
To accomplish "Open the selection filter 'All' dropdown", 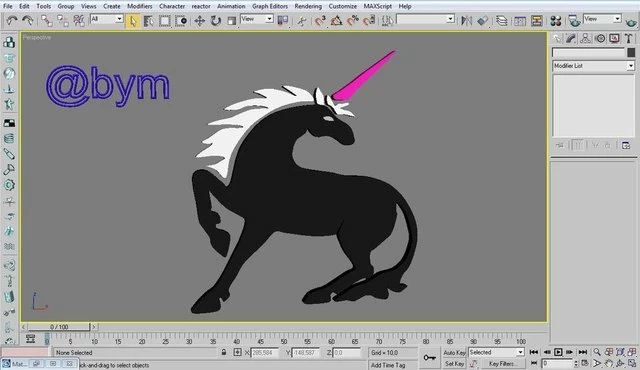I will pos(107,19).
